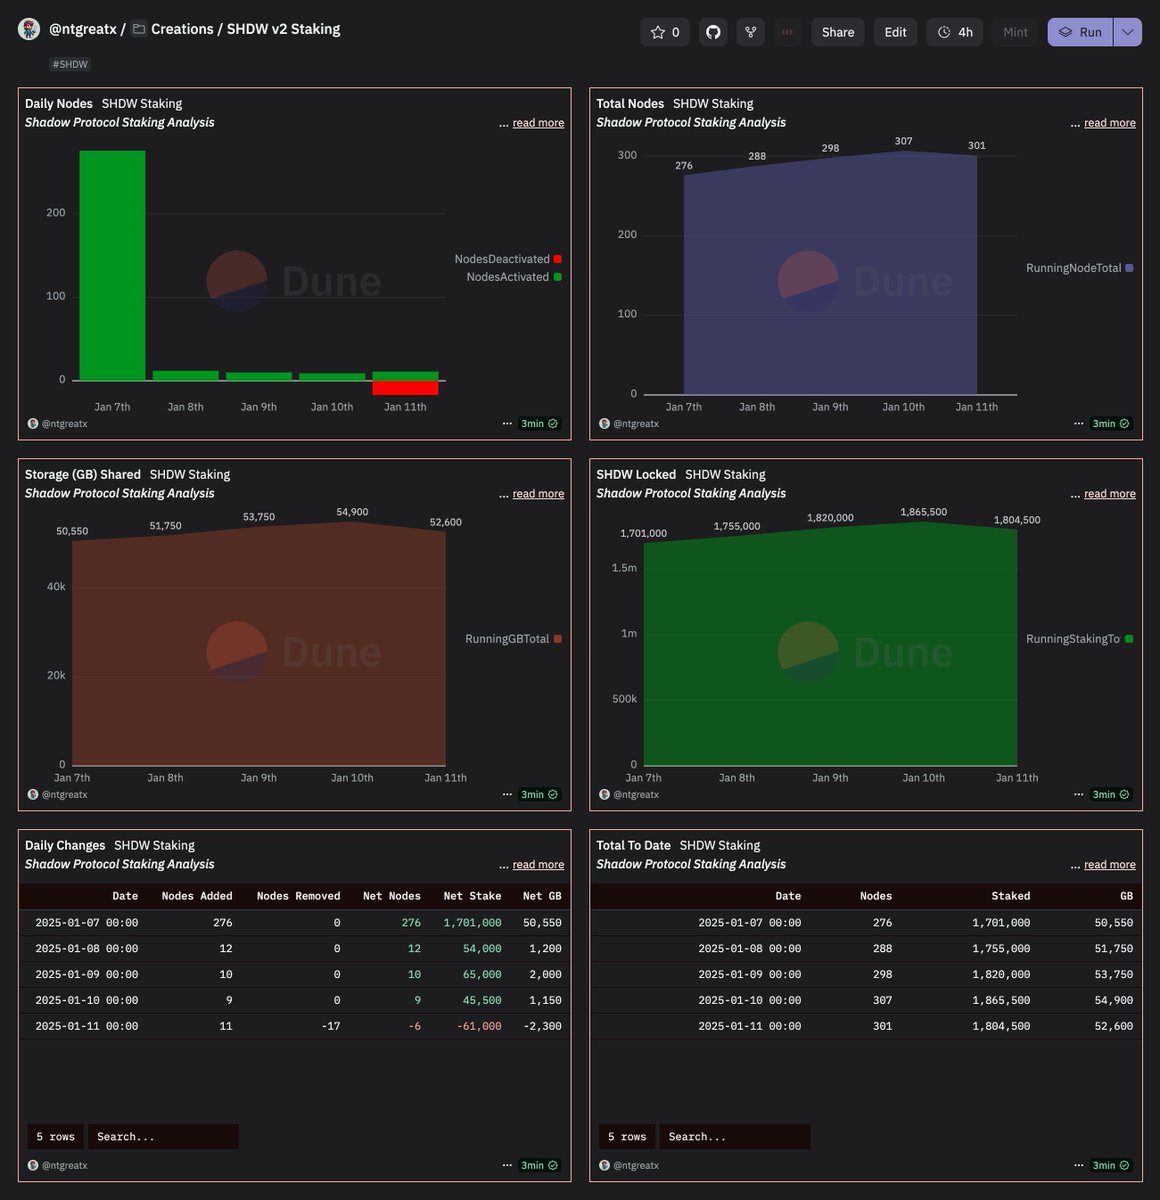Click the 3min status badge on Daily Changes
The width and height of the screenshot is (1160, 1200).
pos(540,1166)
